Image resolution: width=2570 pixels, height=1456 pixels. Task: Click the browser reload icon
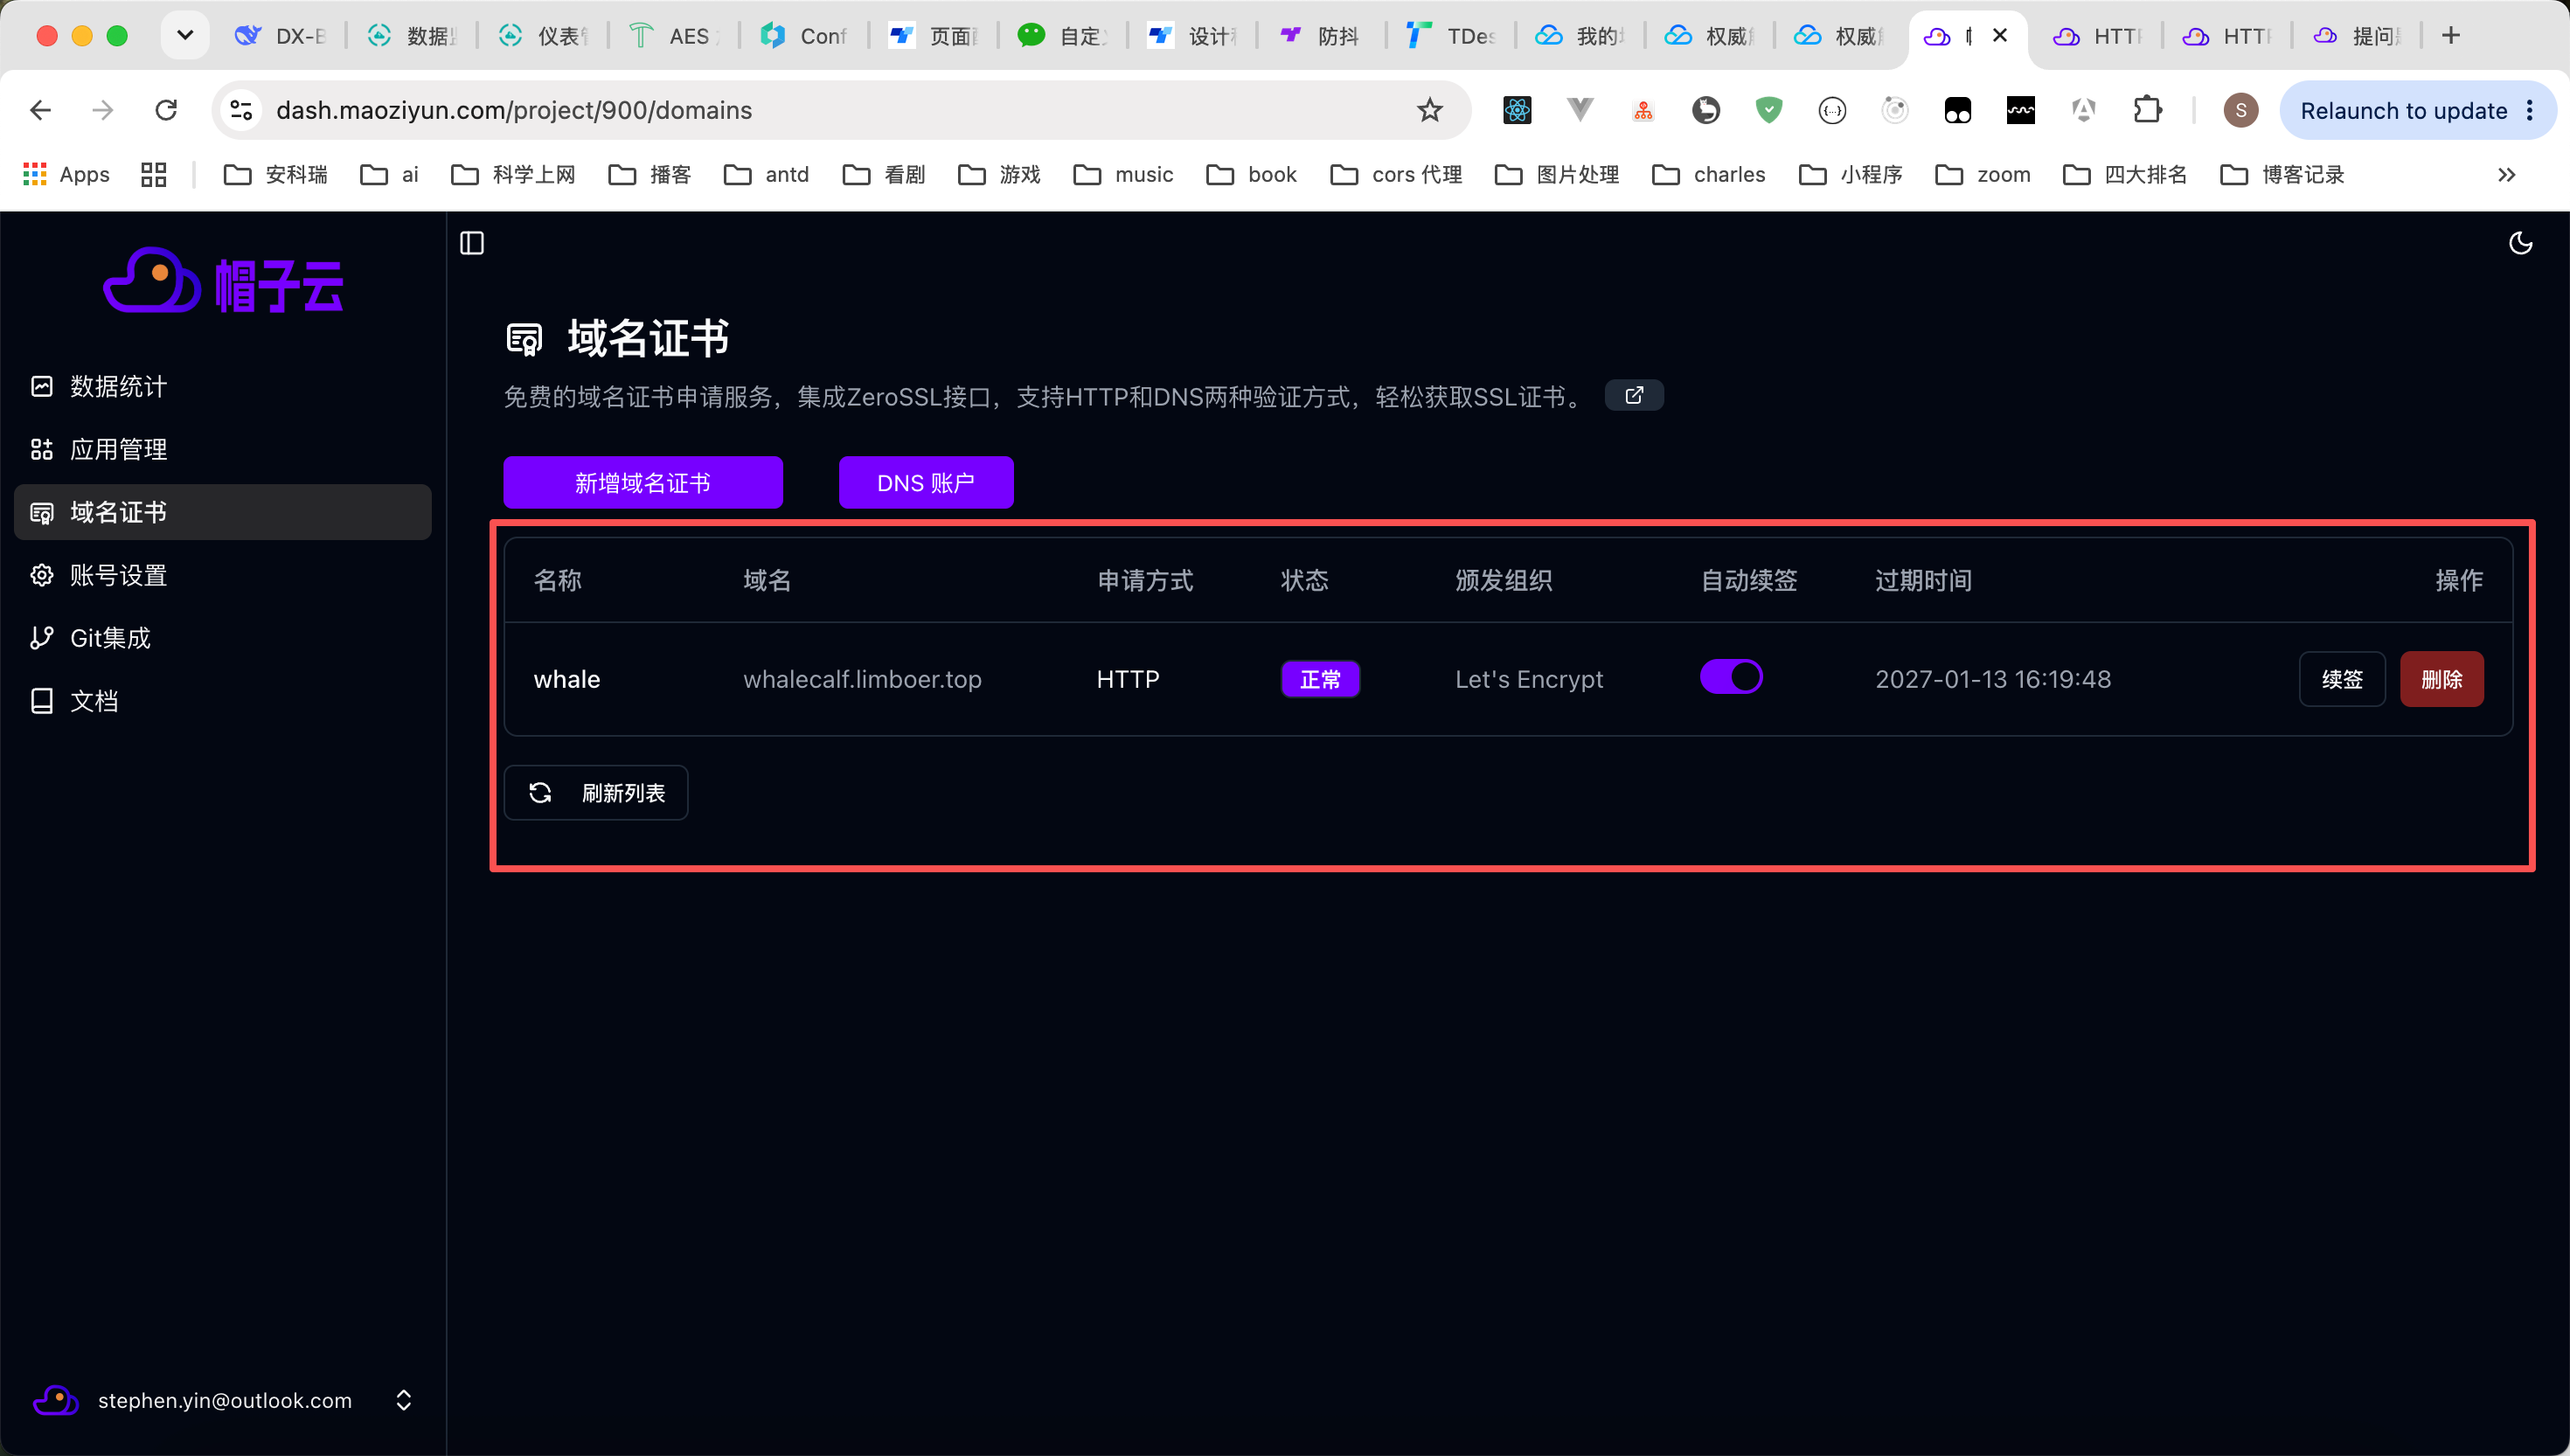(x=166, y=110)
